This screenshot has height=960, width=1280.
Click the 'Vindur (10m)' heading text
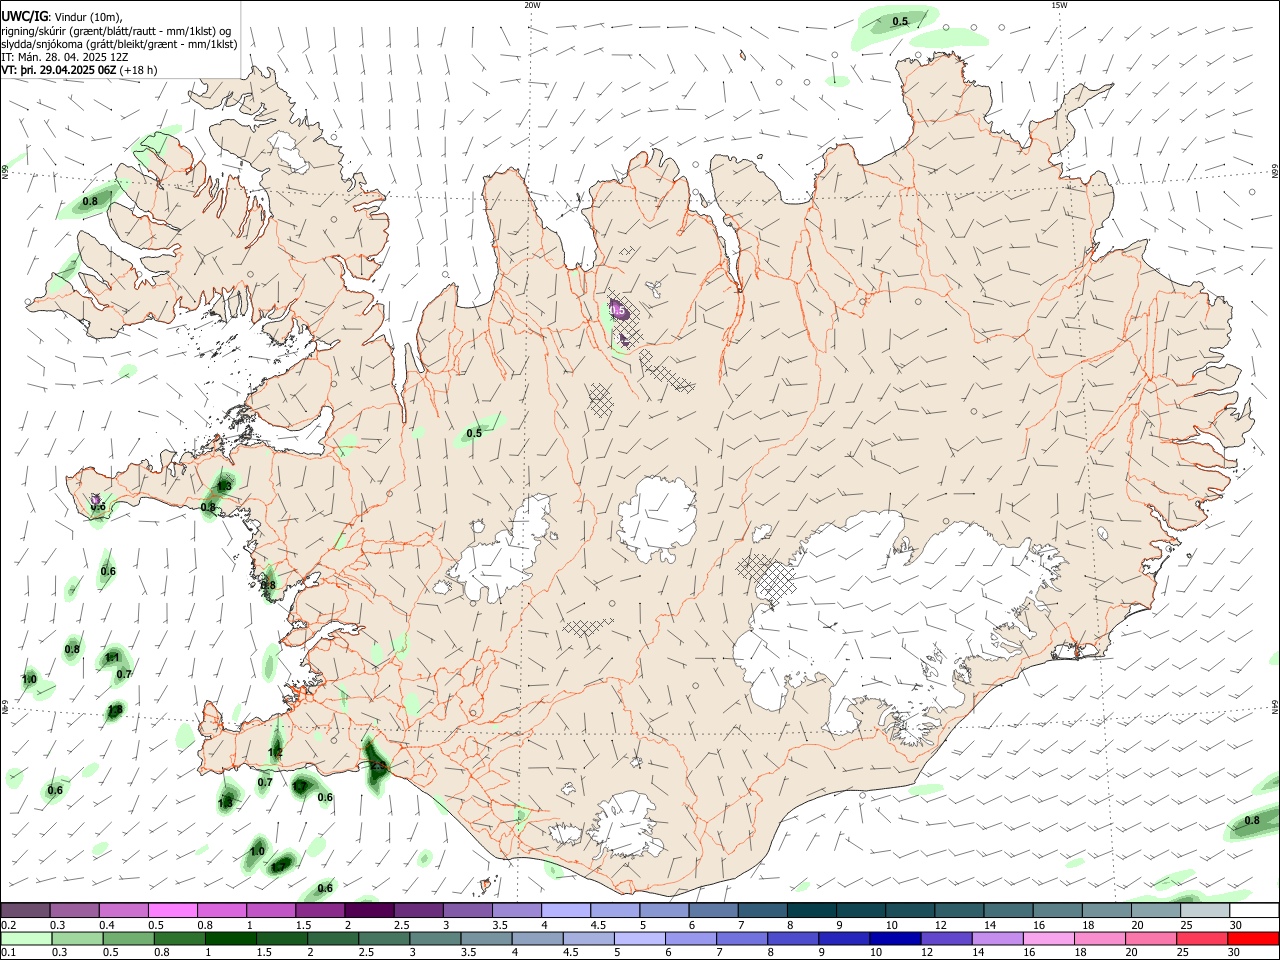[88, 17]
